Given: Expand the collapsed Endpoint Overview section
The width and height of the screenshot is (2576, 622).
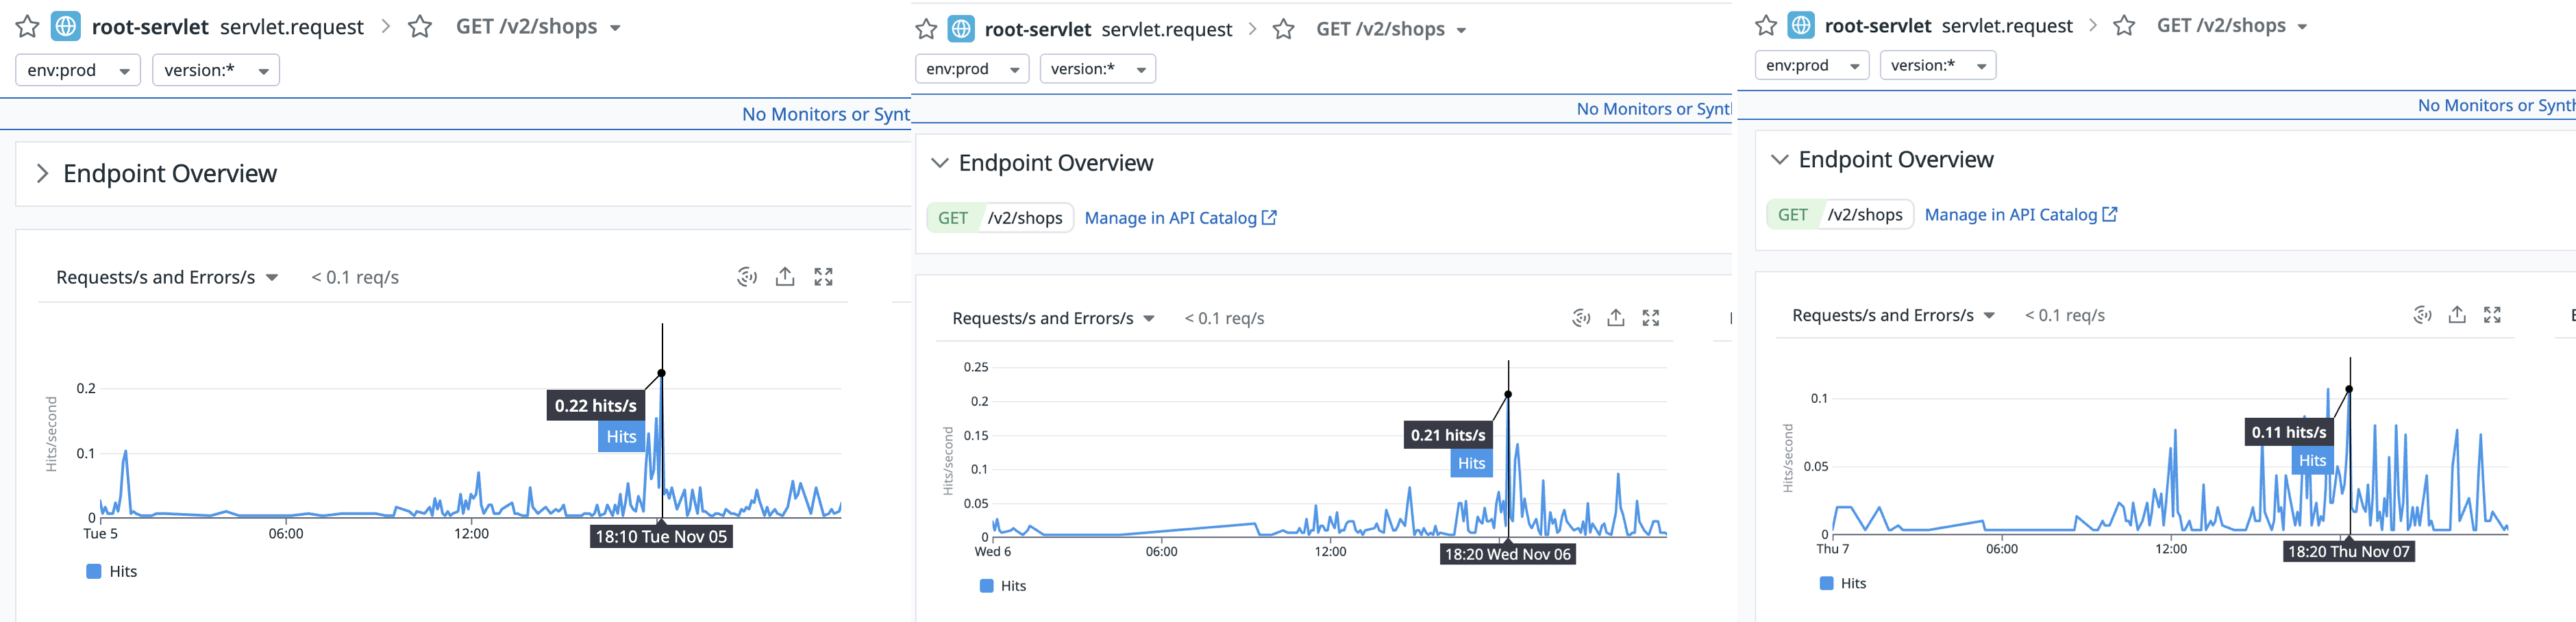Looking at the screenshot, I should 42,173.
